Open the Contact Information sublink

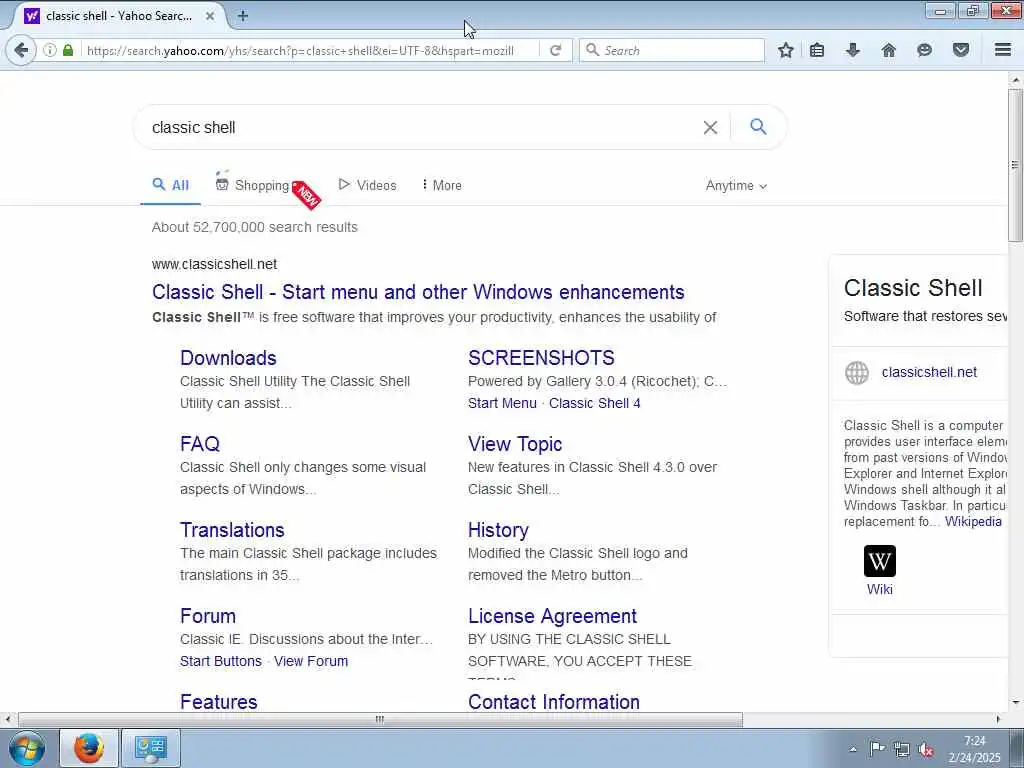[554, 702]
